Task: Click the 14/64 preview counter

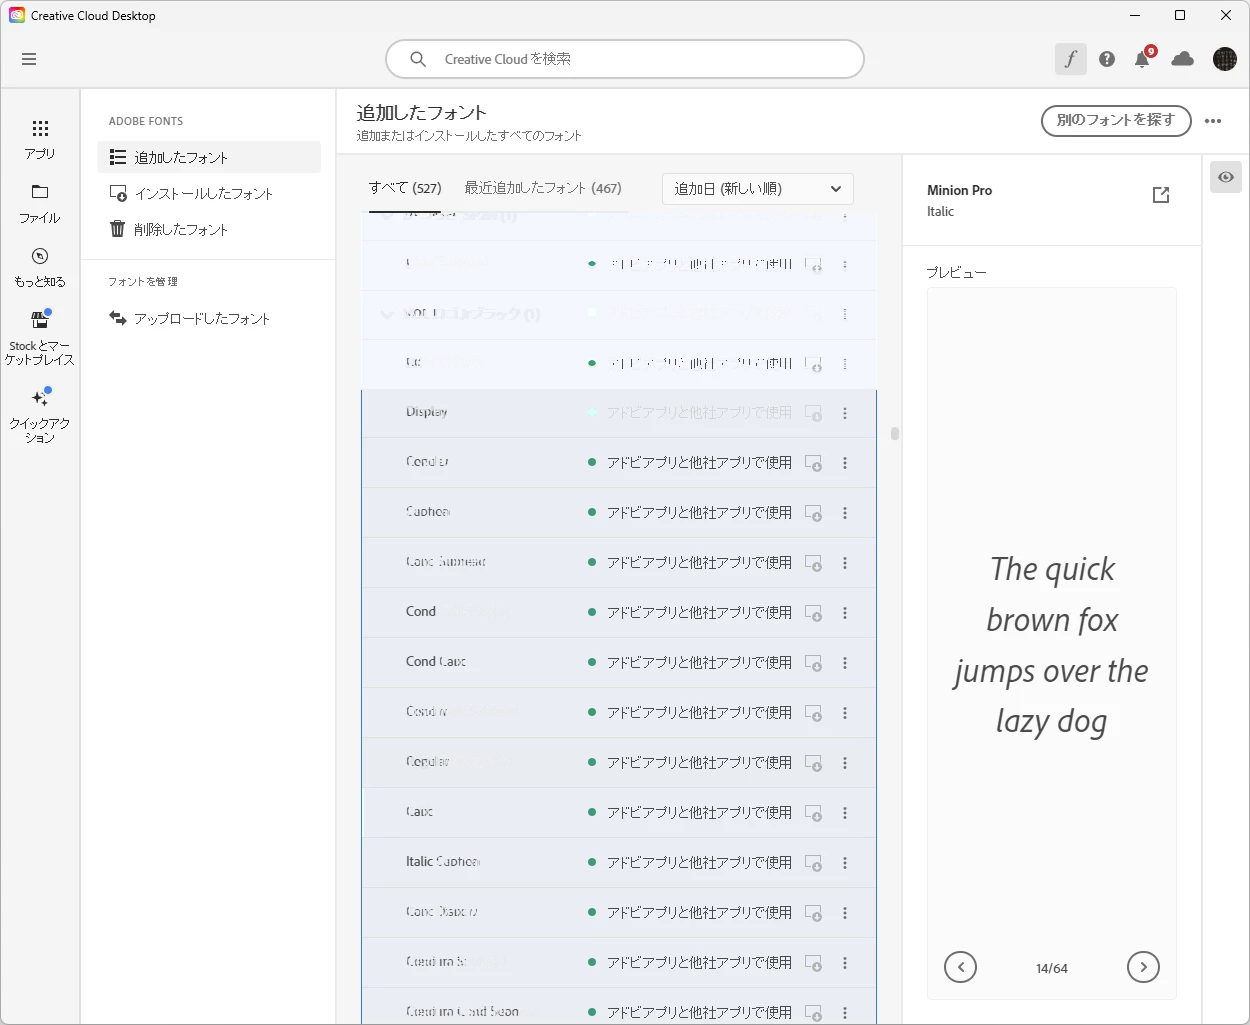Action: (1052, 968)
